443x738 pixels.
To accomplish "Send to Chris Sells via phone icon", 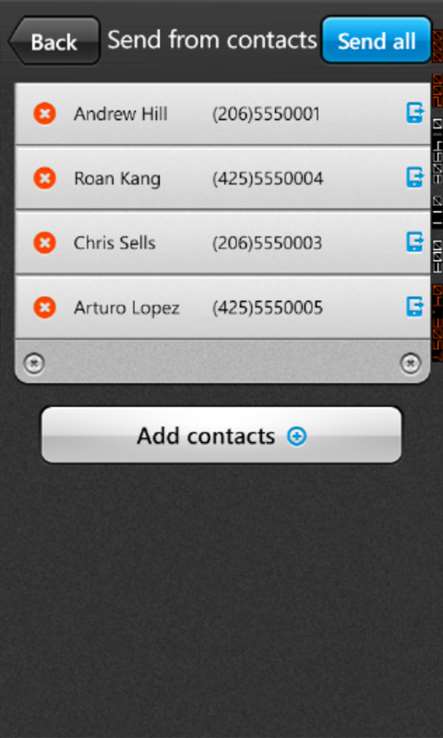I will pyautogui.click(x=415, y=242).
